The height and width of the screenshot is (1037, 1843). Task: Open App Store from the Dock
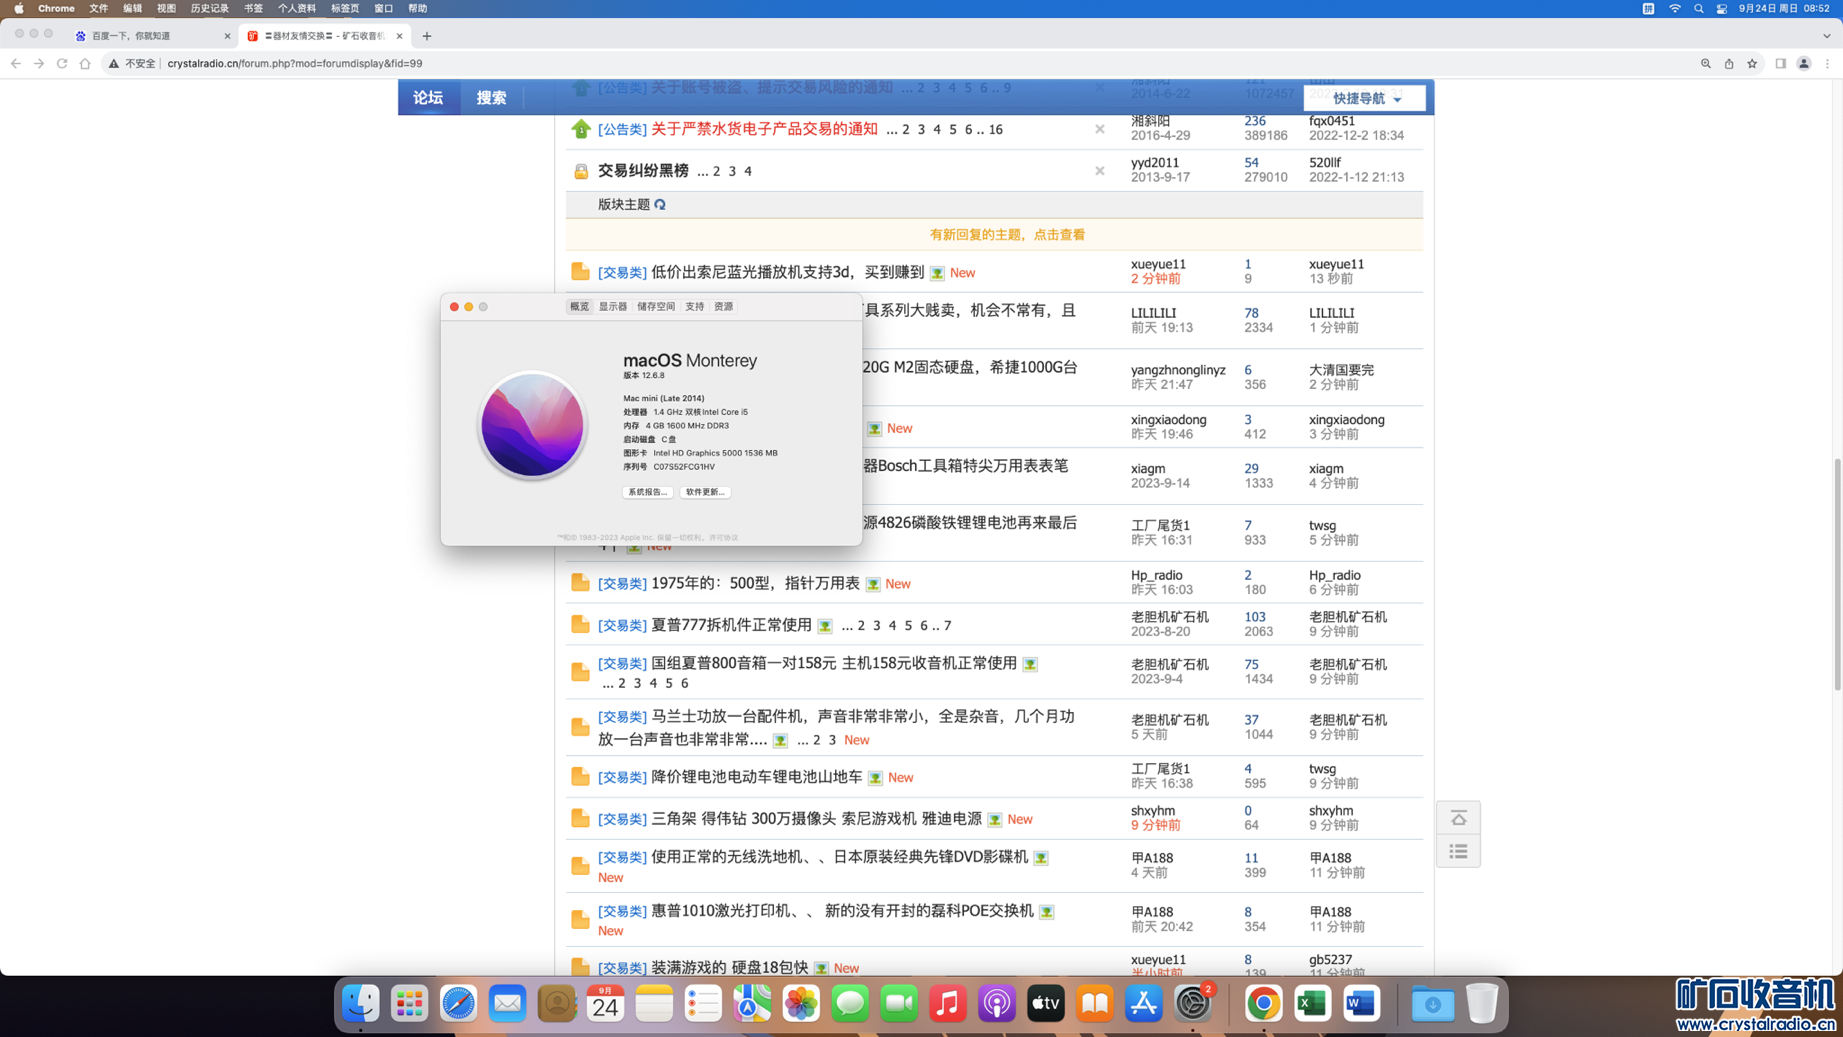click(1144, 1003)
